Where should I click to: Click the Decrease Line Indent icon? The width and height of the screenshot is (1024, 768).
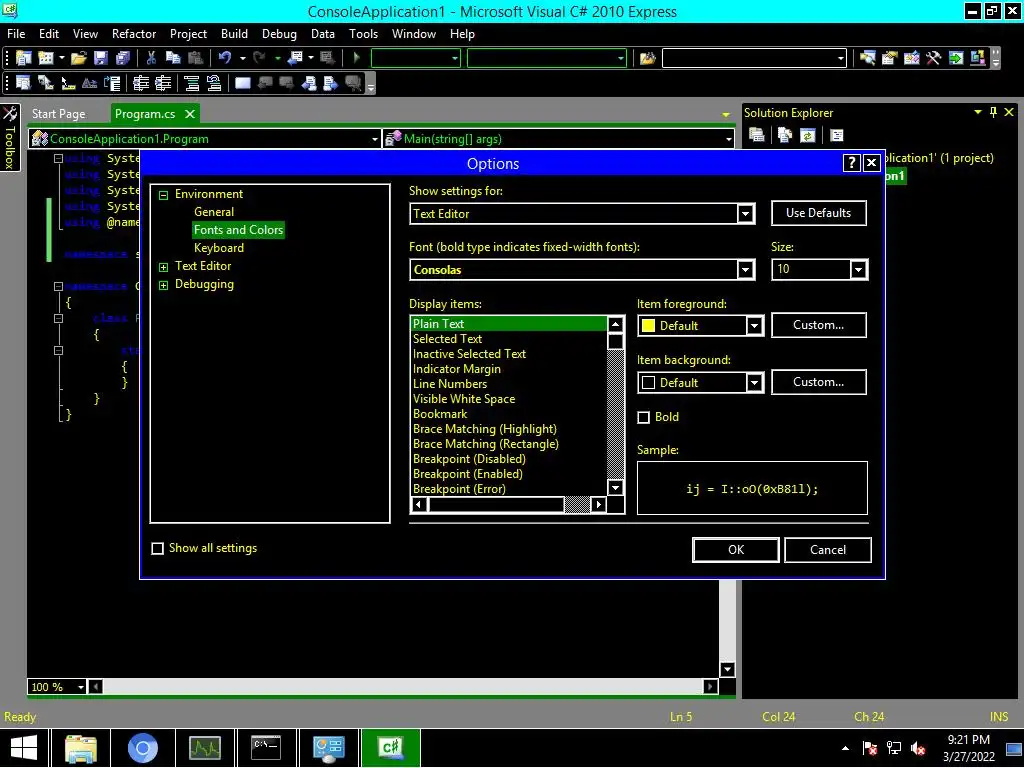click(x=141, y=83)
